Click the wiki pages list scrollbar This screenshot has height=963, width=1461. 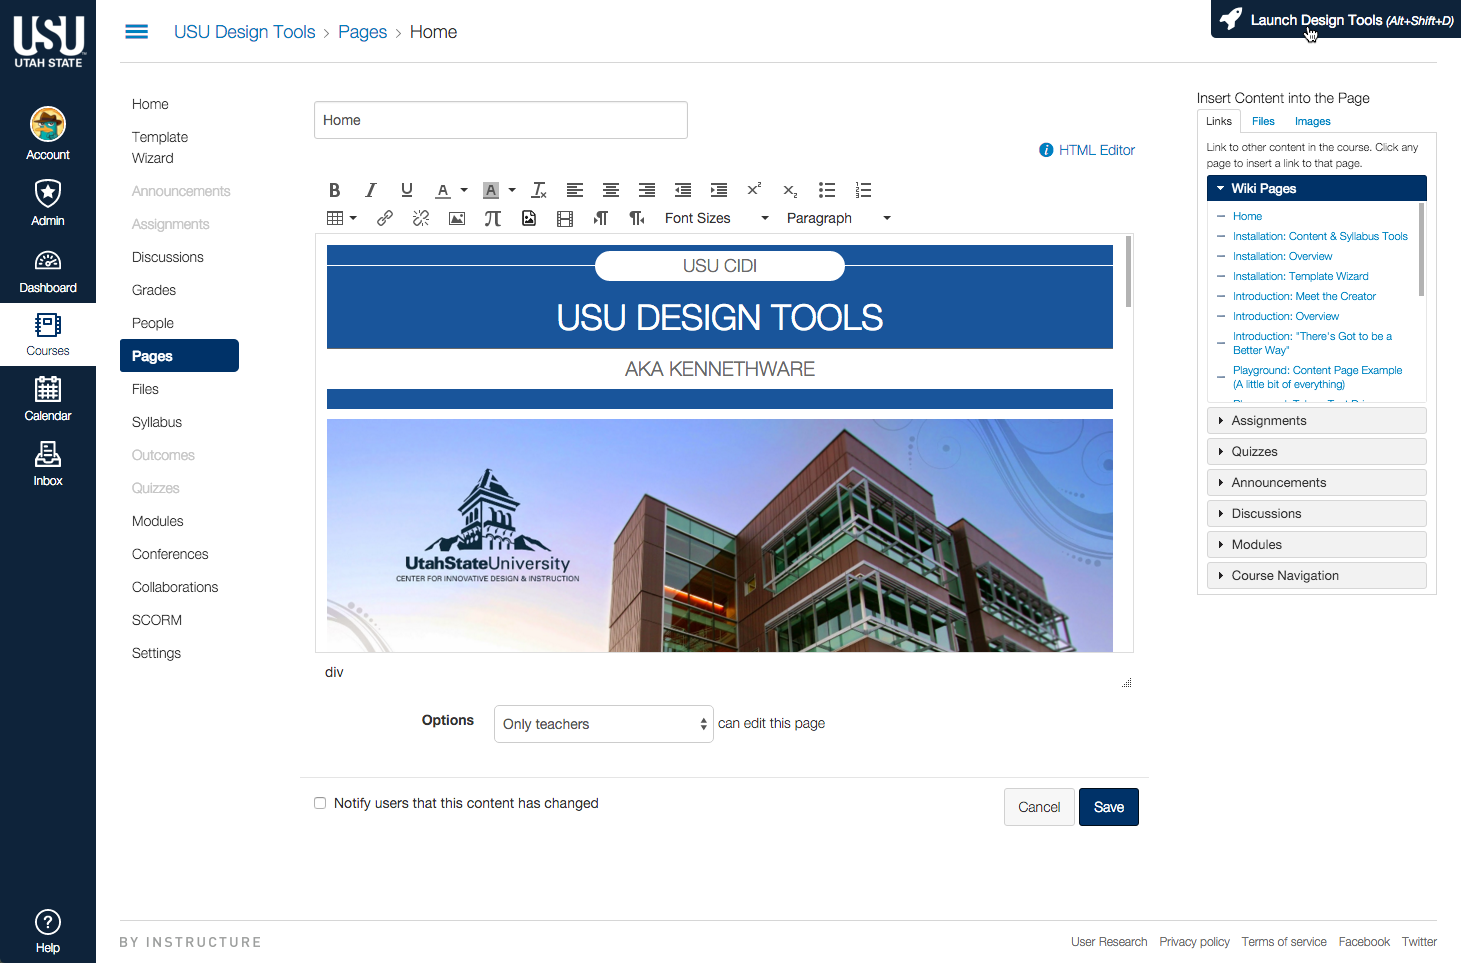tap(1422, 250)
